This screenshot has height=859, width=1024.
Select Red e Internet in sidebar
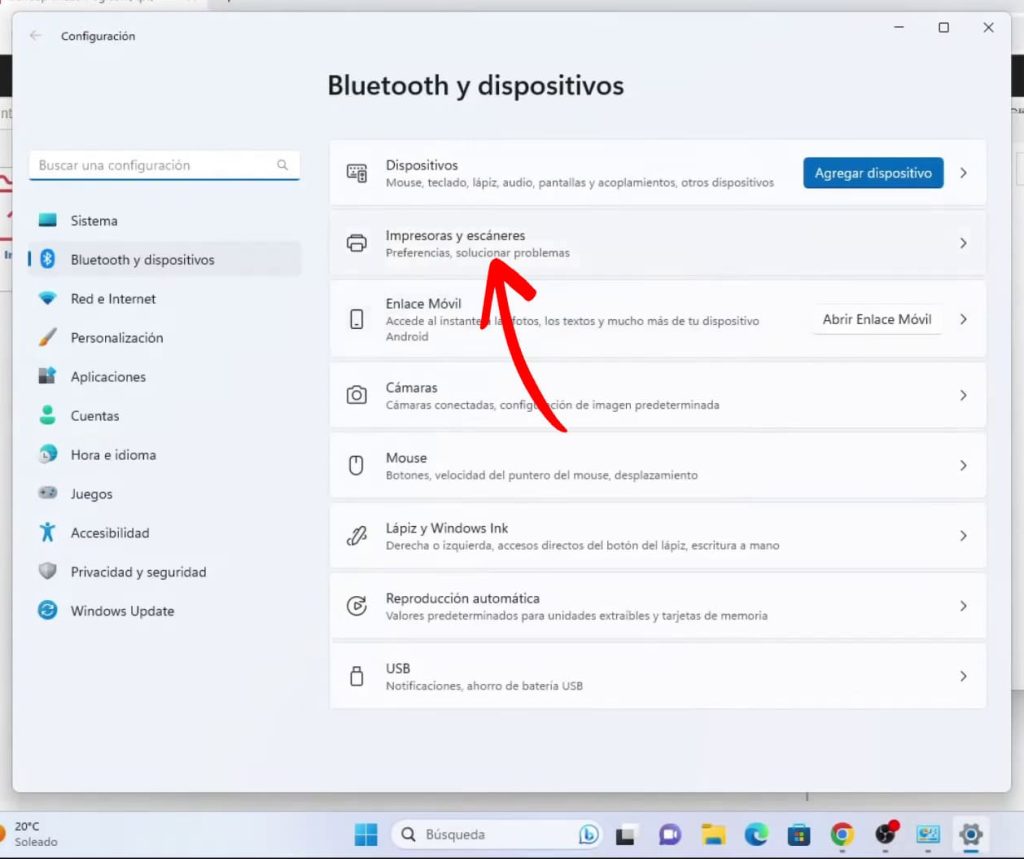(113, 298)
